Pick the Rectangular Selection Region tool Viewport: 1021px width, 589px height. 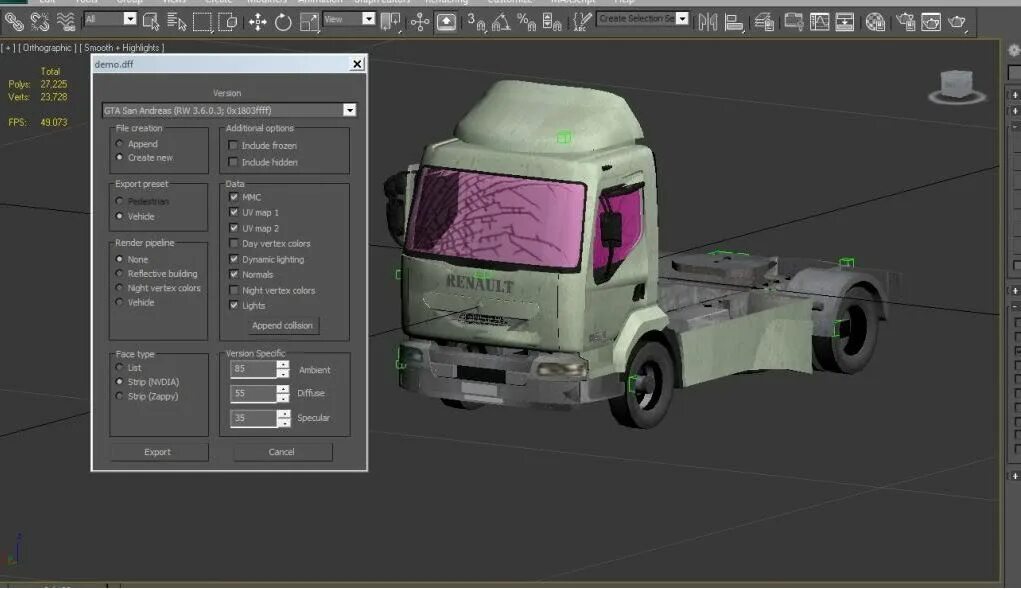coord(202,22)
